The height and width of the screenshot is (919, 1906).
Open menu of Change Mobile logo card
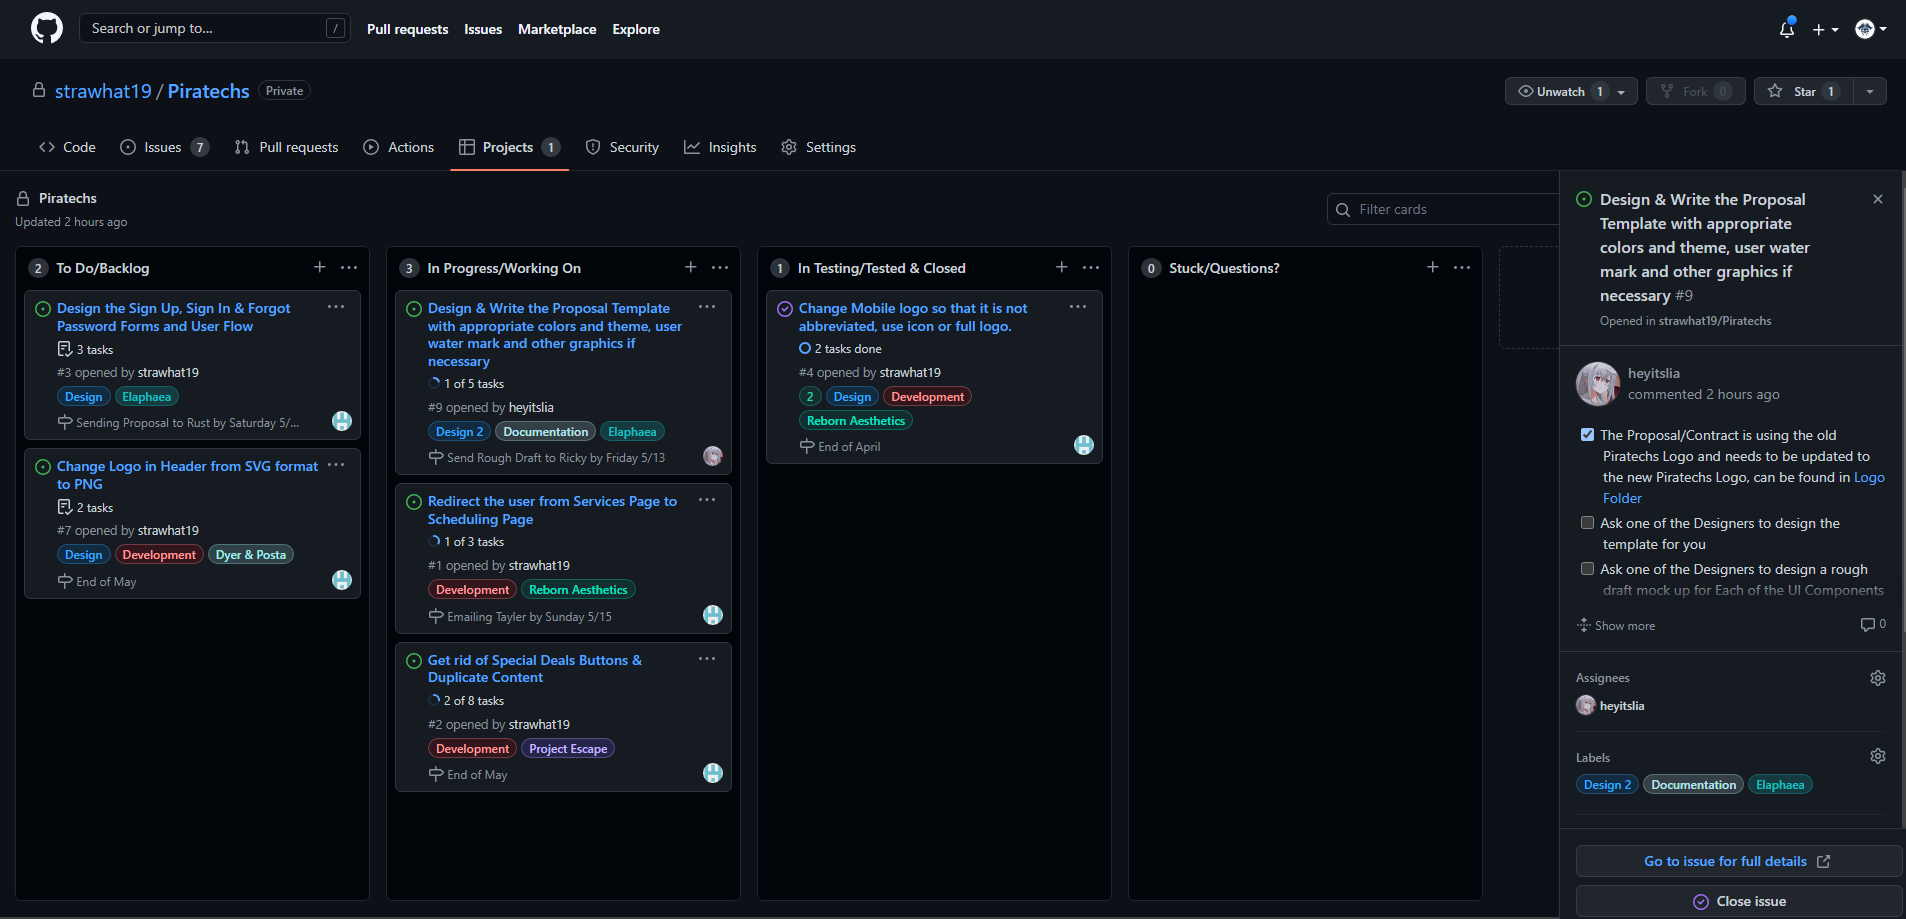(1078, 307)
